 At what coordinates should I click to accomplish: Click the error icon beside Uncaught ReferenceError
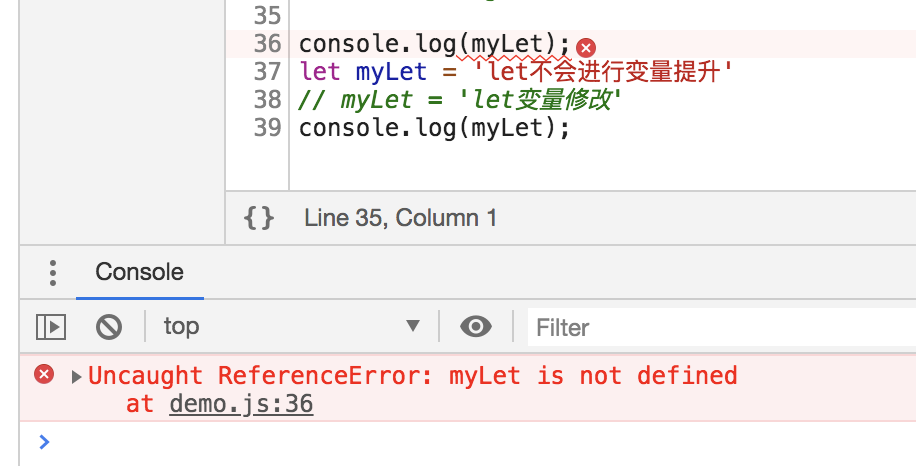pyautogui.click(x=44, y=375)
